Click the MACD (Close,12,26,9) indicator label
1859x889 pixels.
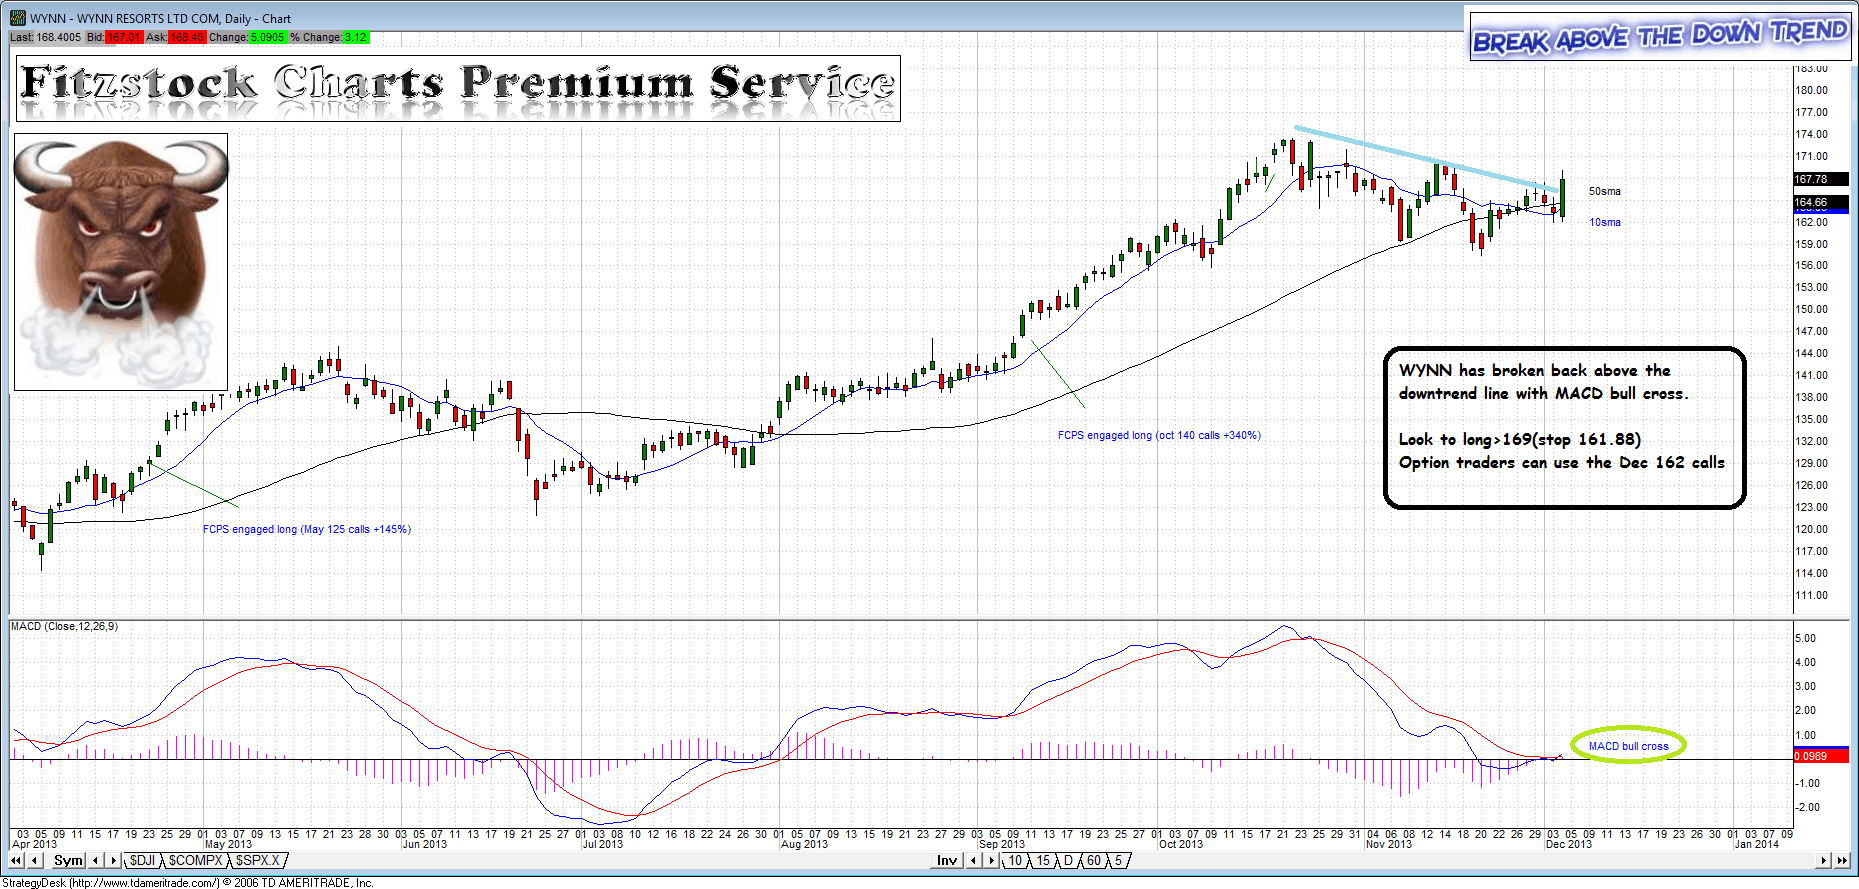(x=64, y=626)
